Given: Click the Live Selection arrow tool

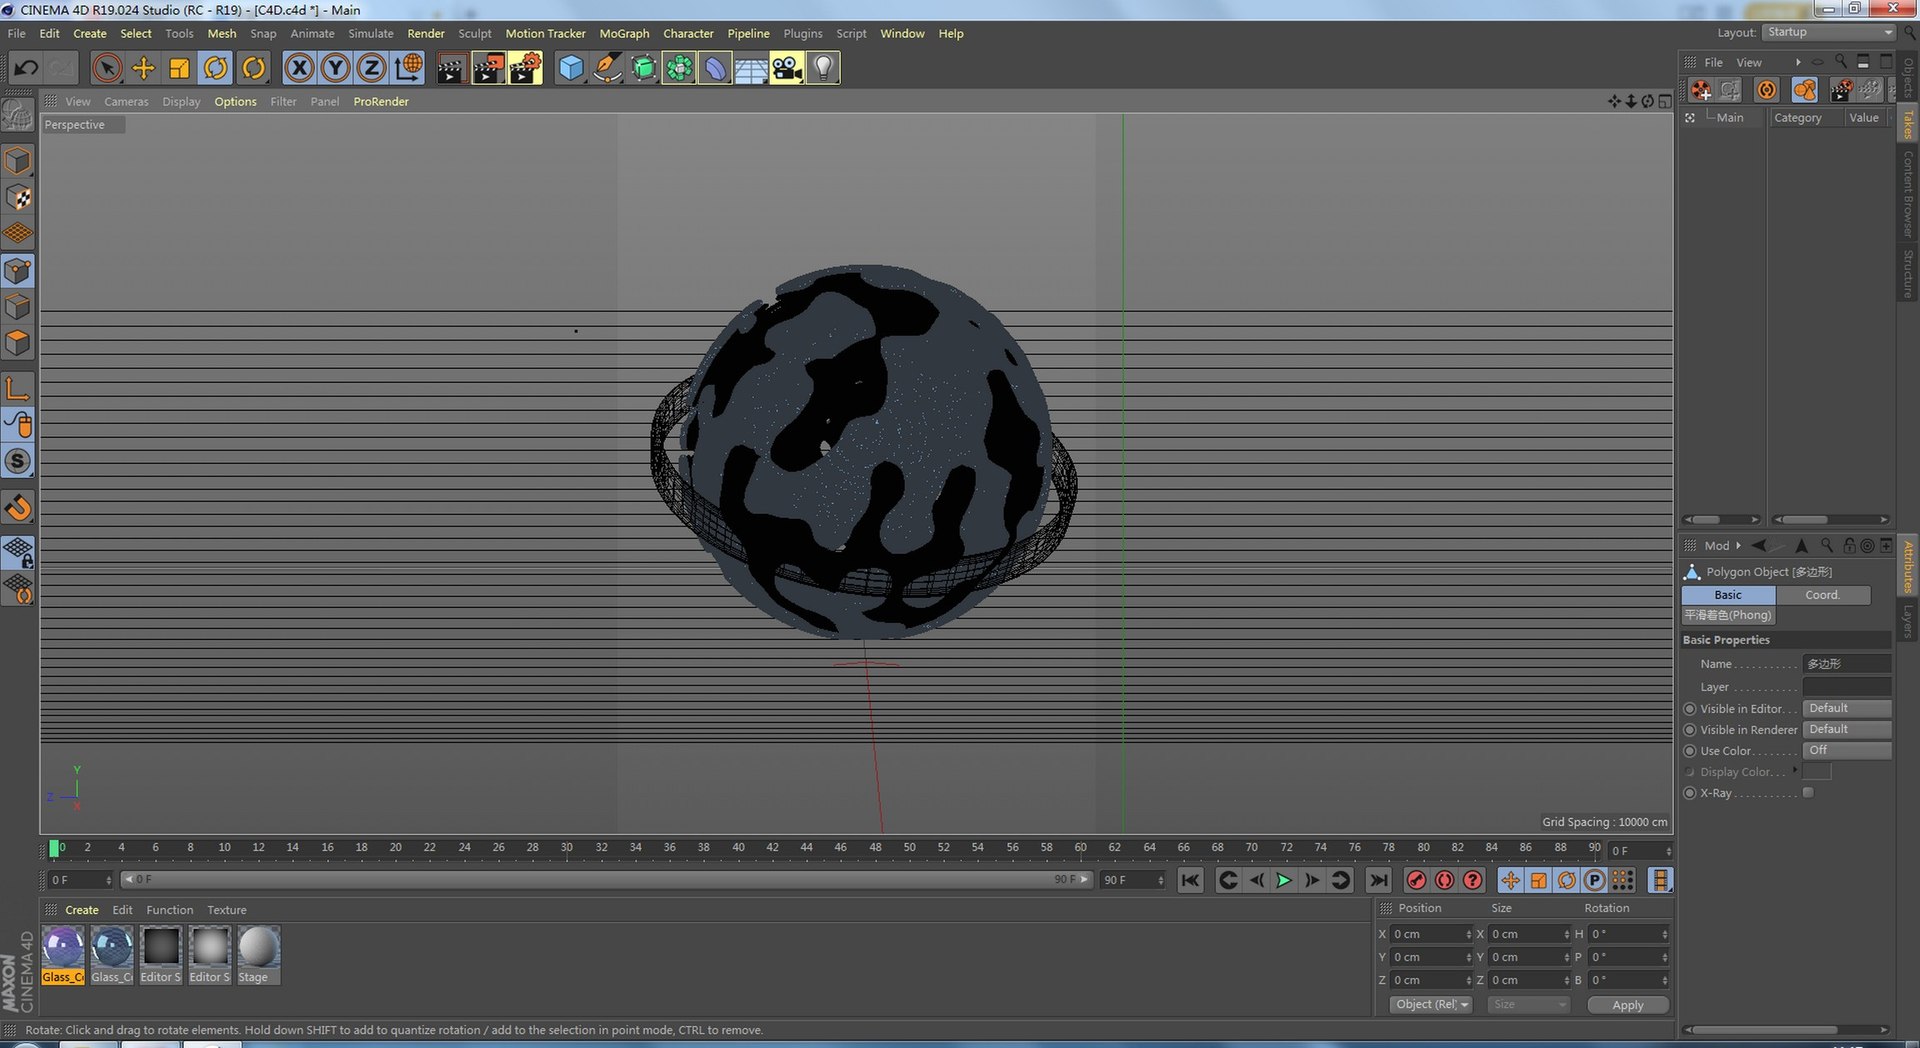Looking at the screenshot, I should click(x=107, y=68).
